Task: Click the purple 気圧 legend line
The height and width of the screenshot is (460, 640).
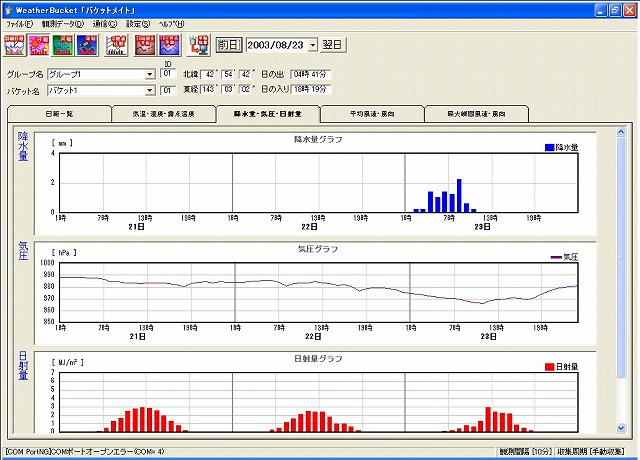Action: click(x=556, y=257)
